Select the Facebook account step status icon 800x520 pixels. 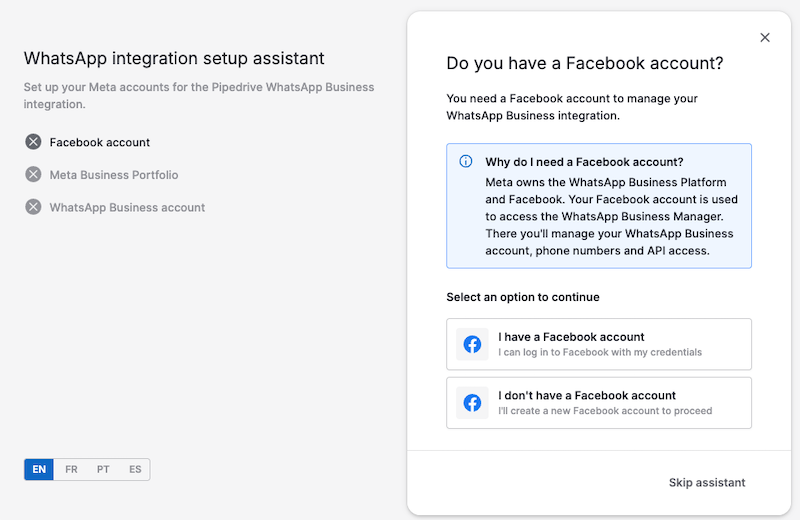tap(33, 142)
